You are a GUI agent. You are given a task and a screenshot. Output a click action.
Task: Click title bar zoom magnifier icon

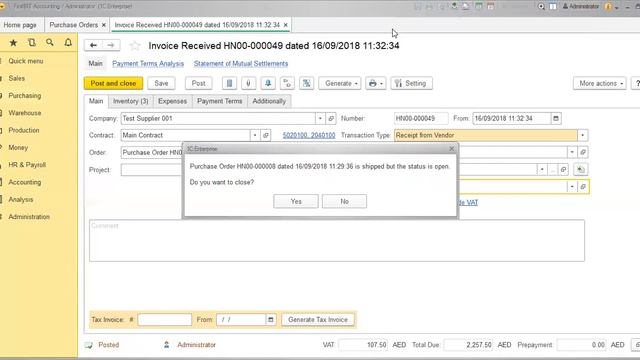coord(541,6)
